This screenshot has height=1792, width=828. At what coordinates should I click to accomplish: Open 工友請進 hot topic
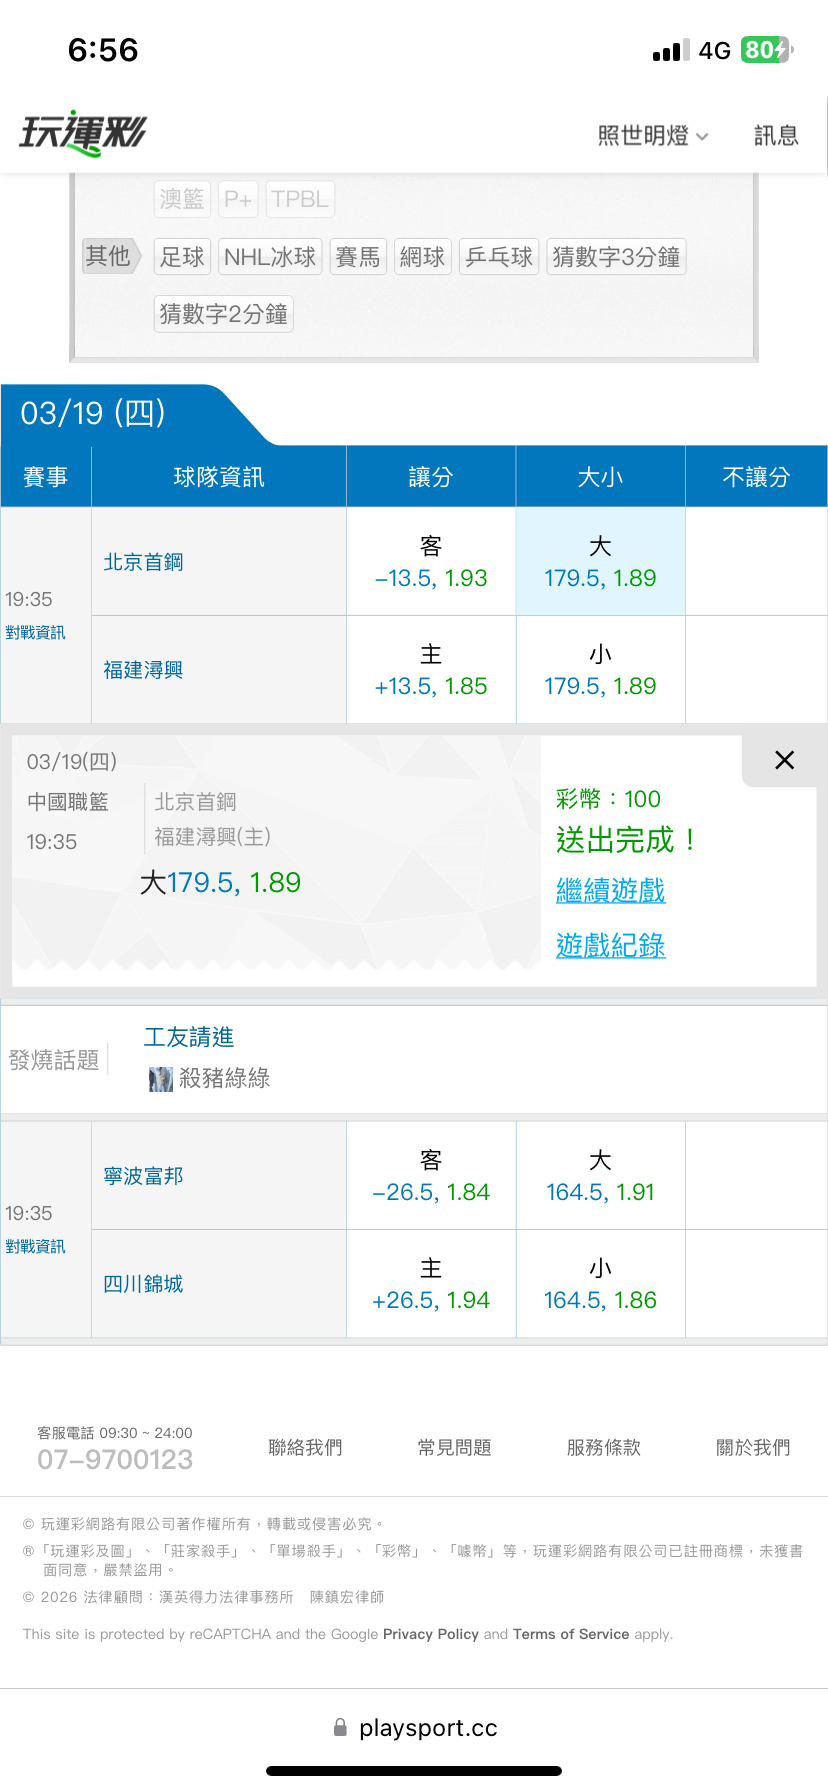(x=189, y=1037)
